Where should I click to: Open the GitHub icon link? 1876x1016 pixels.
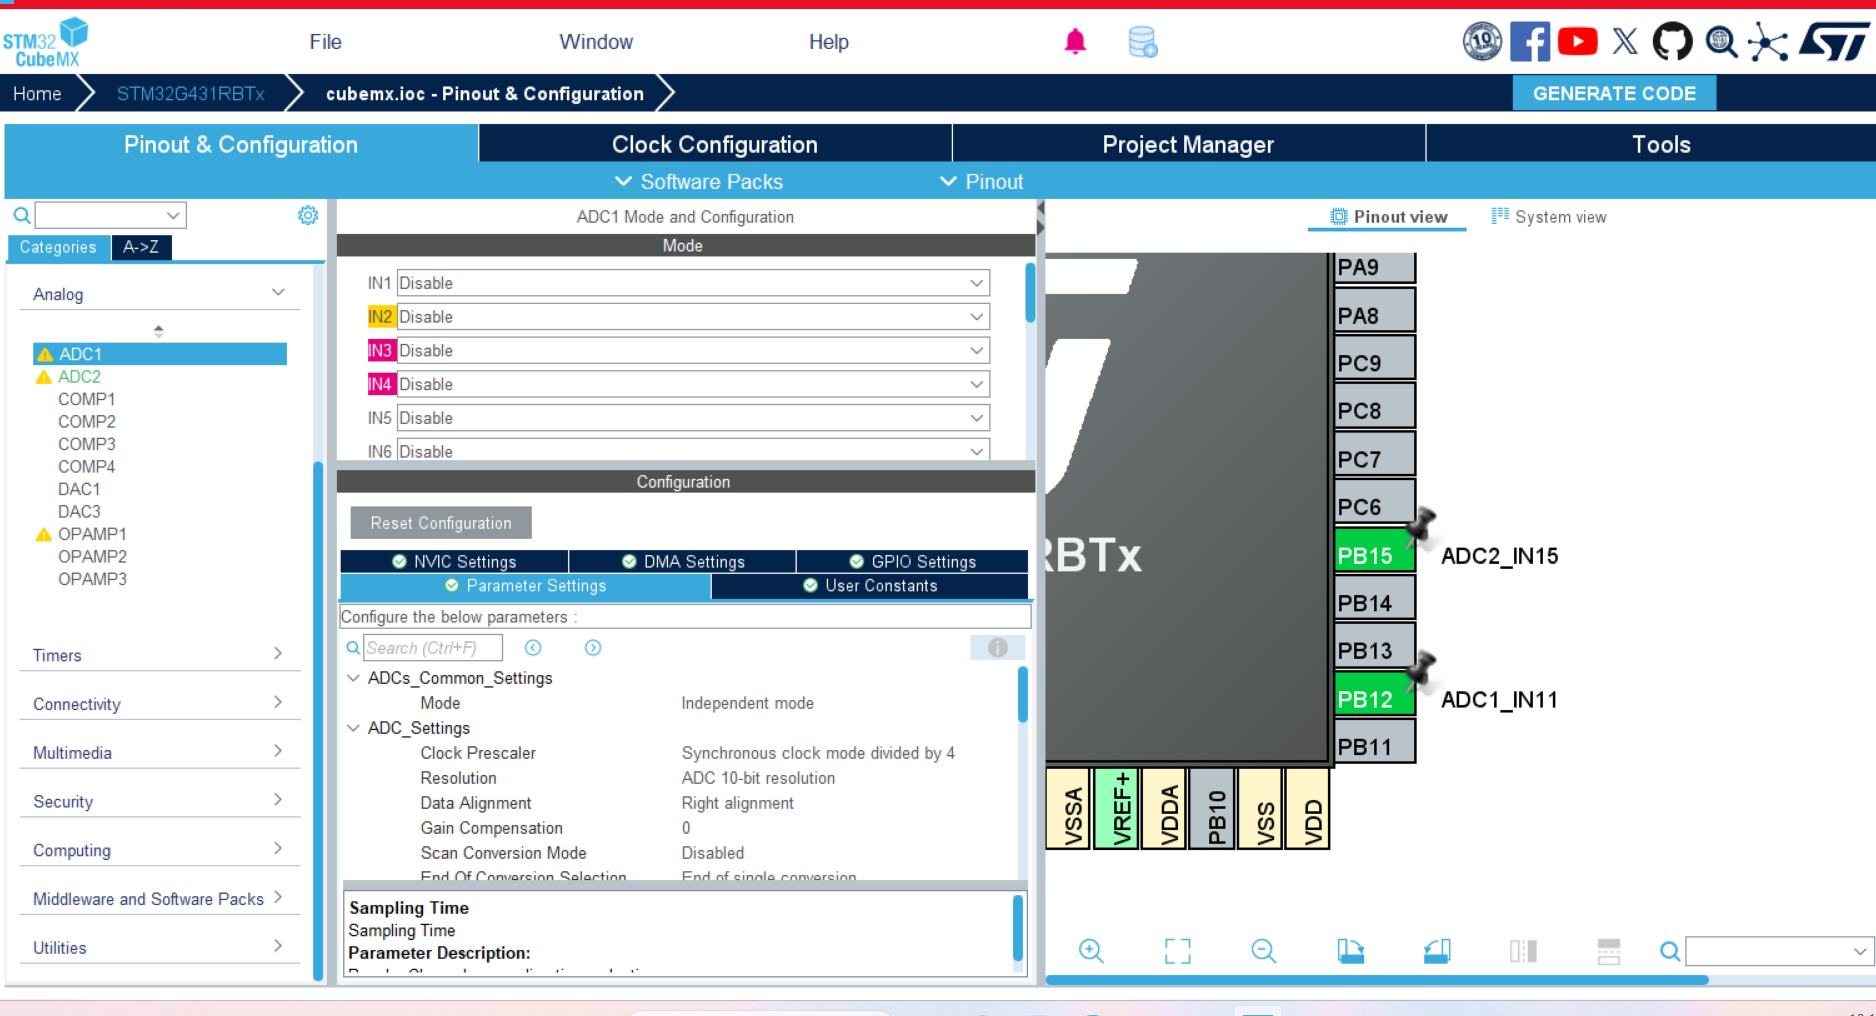coord(1672,41)
